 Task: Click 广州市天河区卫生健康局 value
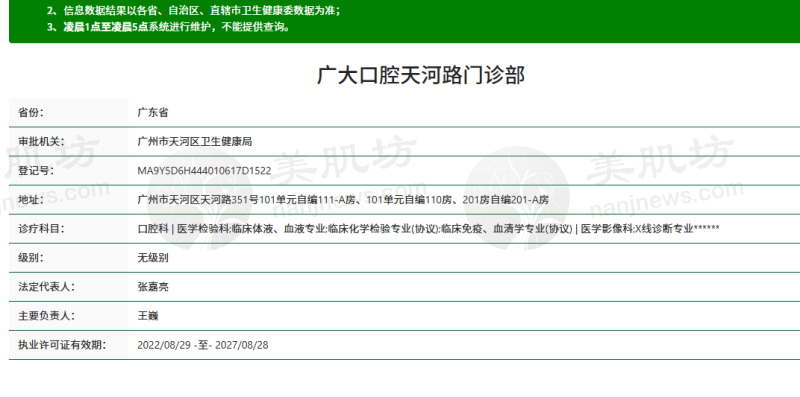pyautogui.click(x=194, y=142)
